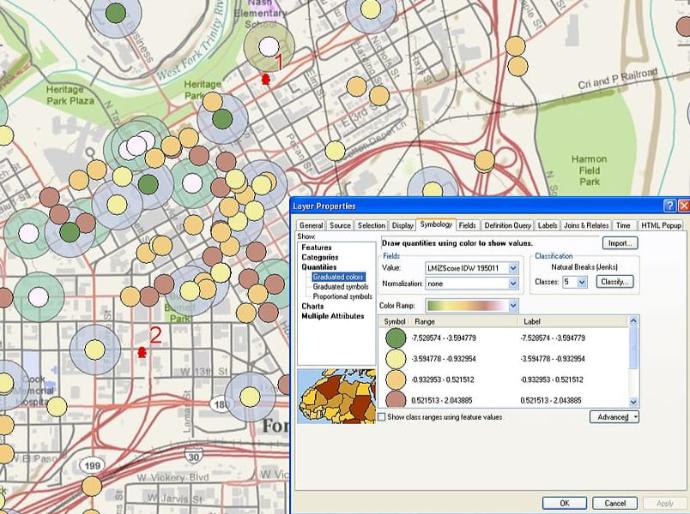The height and width of the screenshot is (514, 690).
Task: Enable Show class ranges using feature values
Action: click(382, 416)
